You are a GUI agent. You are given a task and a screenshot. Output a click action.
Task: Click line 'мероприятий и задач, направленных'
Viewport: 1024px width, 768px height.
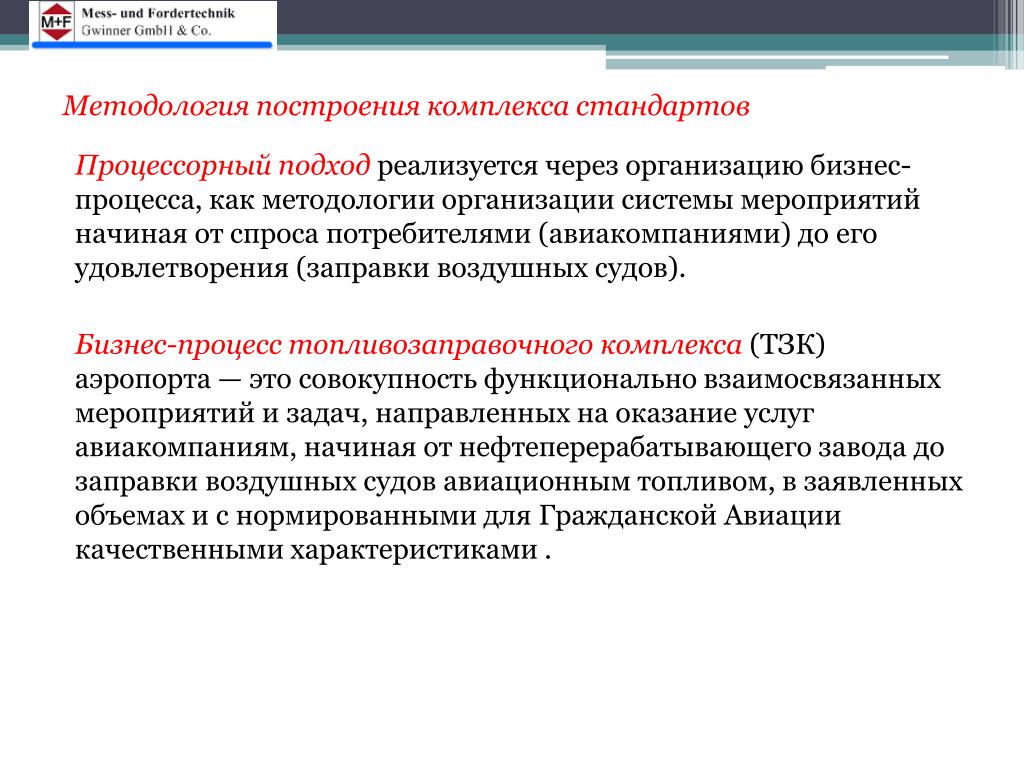pos(322,414)
